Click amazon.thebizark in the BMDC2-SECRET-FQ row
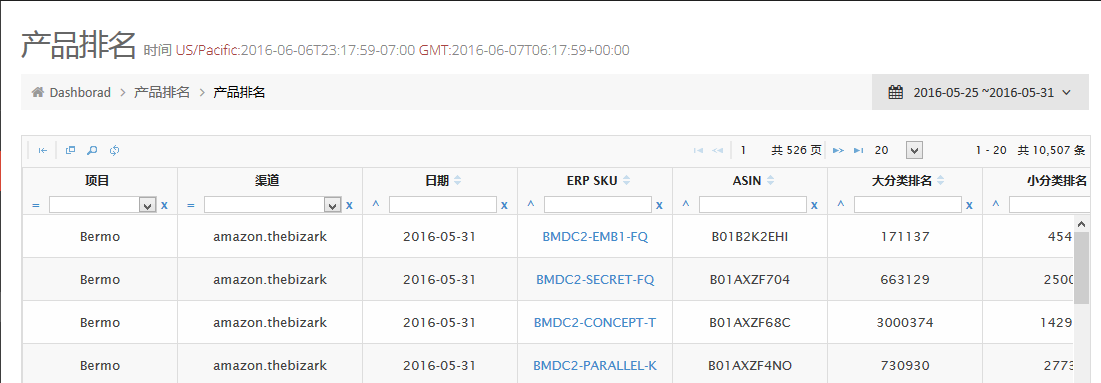The image size is (1101, 383). tap(270, 280)
